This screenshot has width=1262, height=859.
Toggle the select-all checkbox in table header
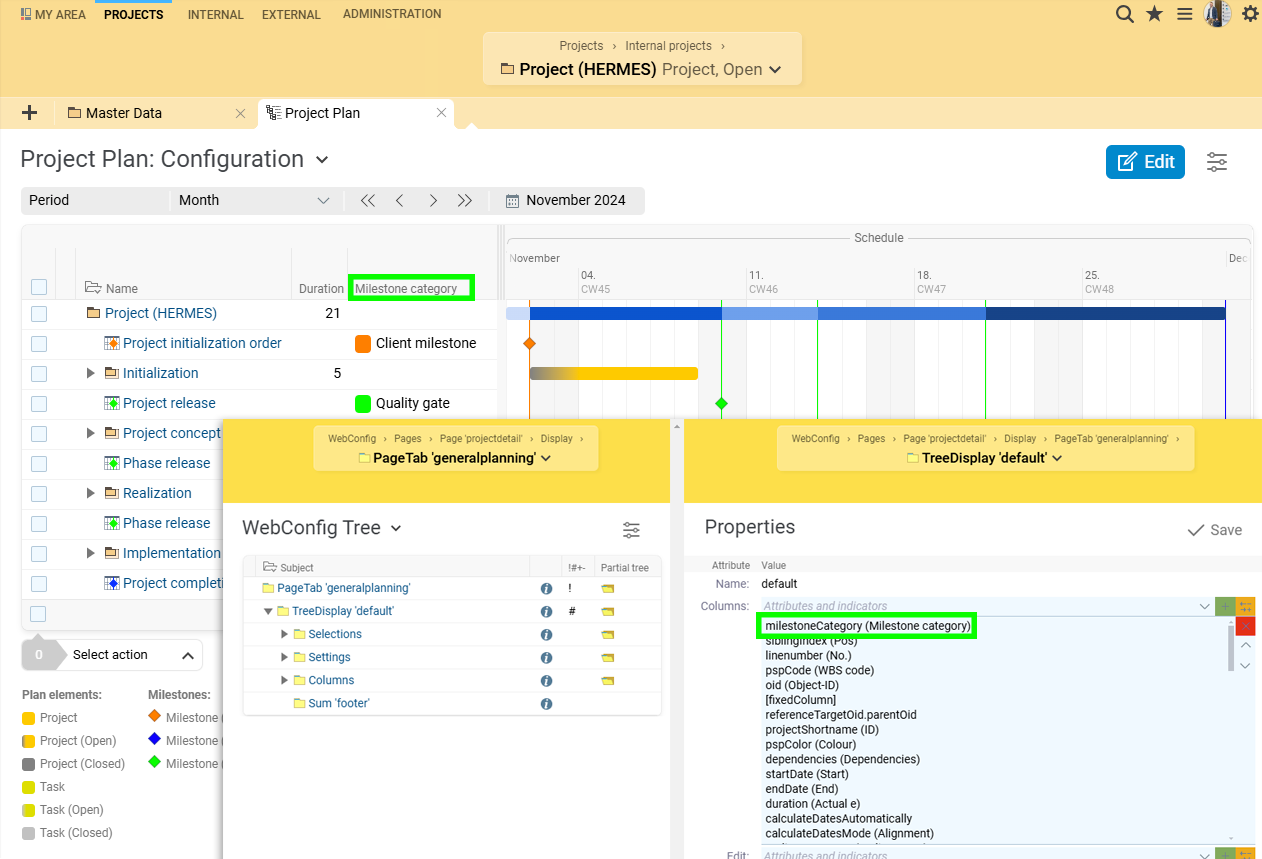(39, 287)
